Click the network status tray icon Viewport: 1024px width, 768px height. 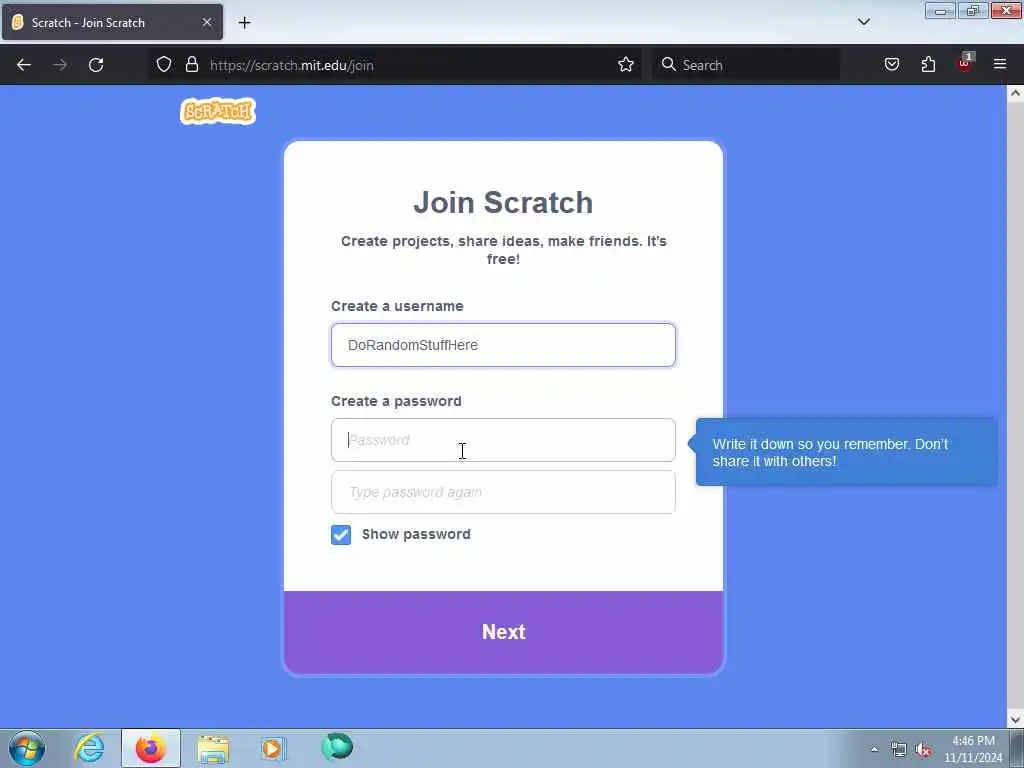pos(899,749)
